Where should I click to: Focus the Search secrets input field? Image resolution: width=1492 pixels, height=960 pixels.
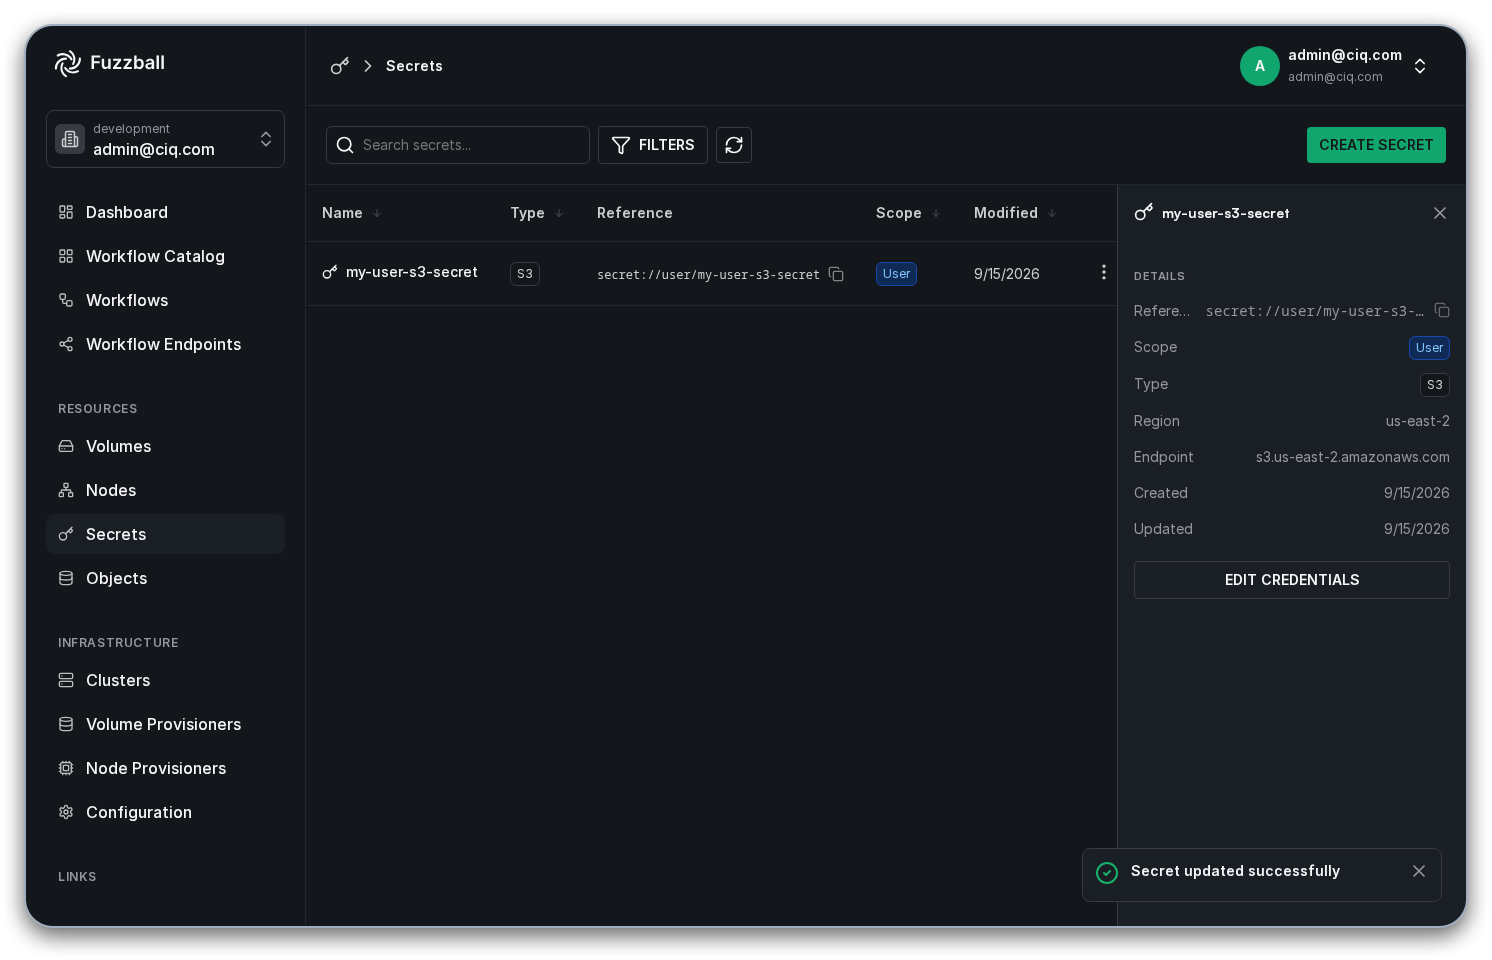[458, 145]
